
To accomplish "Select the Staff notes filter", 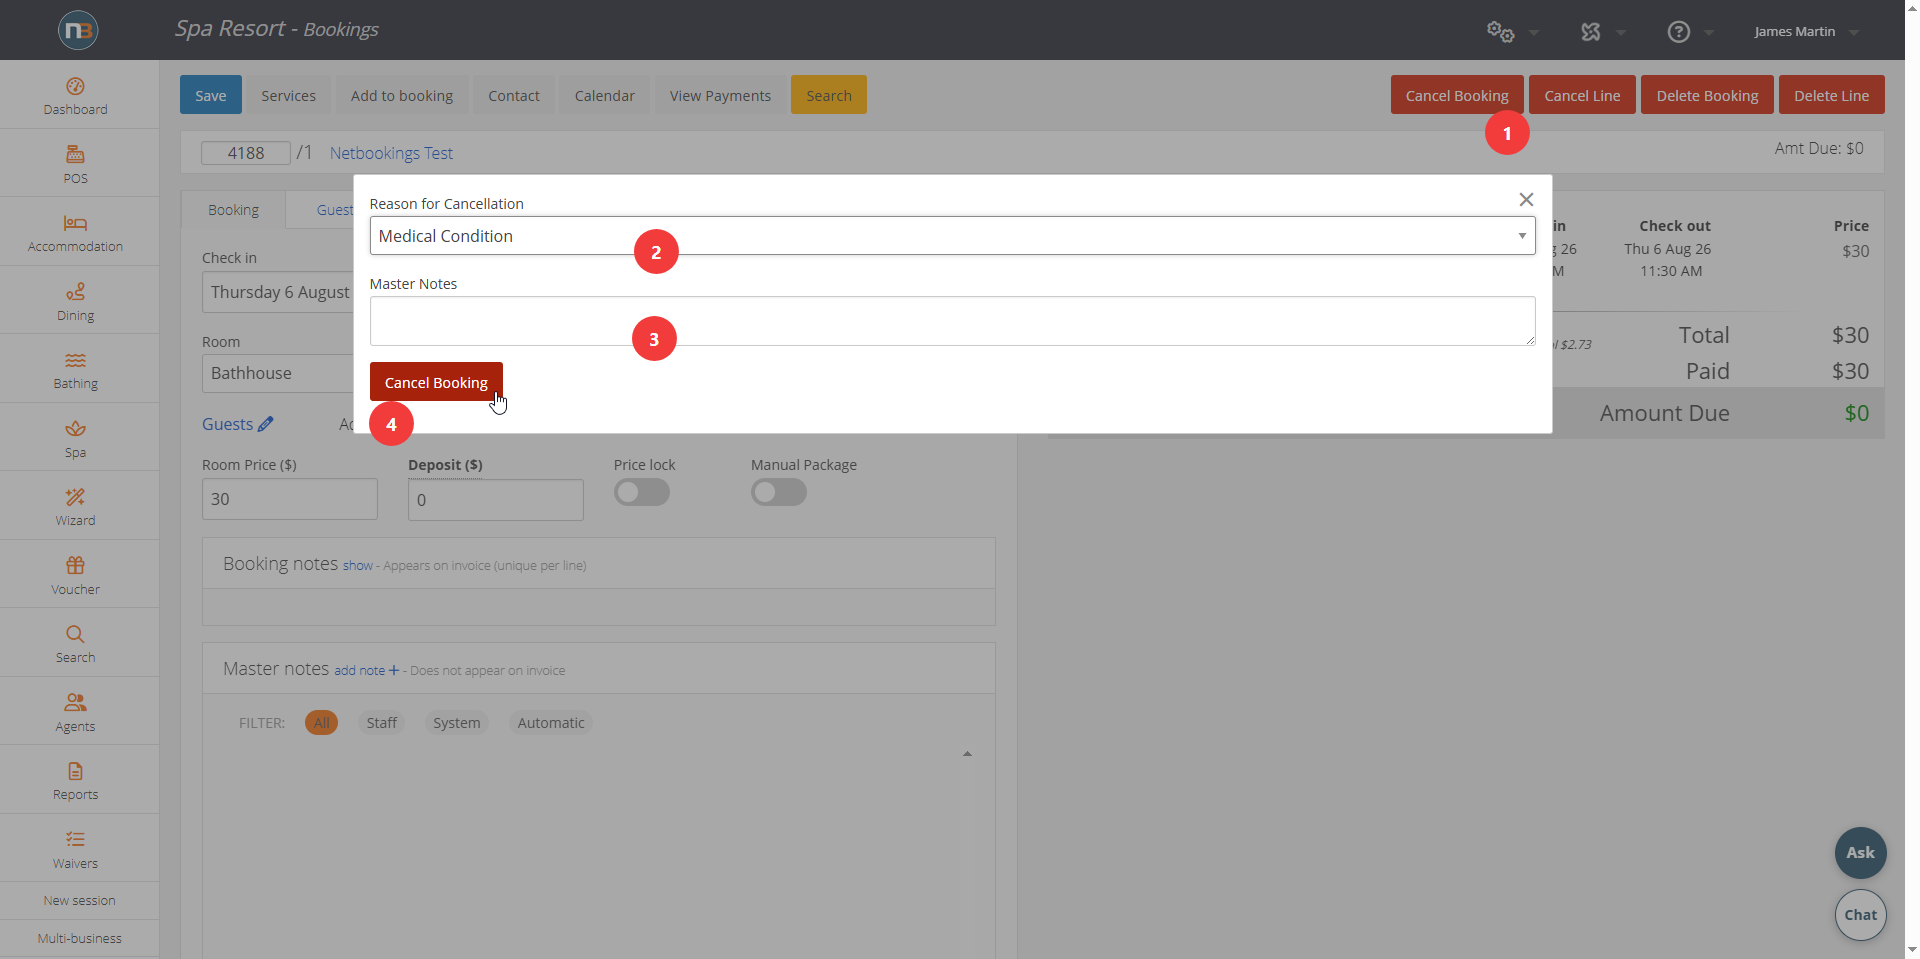I will point(381,723).
